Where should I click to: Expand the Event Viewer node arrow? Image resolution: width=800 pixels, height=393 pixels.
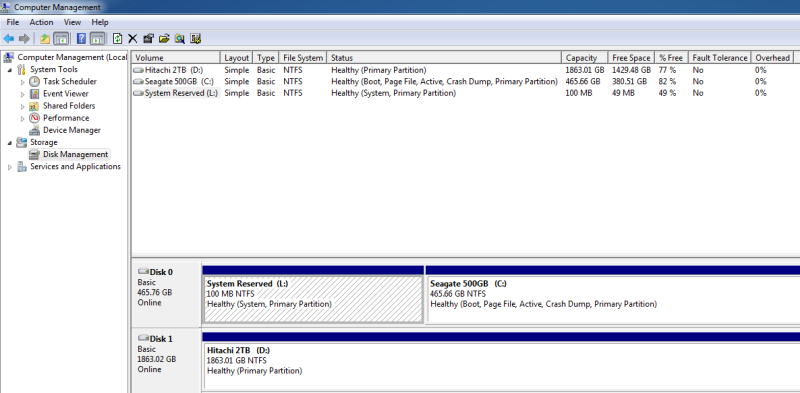point(22,94)
